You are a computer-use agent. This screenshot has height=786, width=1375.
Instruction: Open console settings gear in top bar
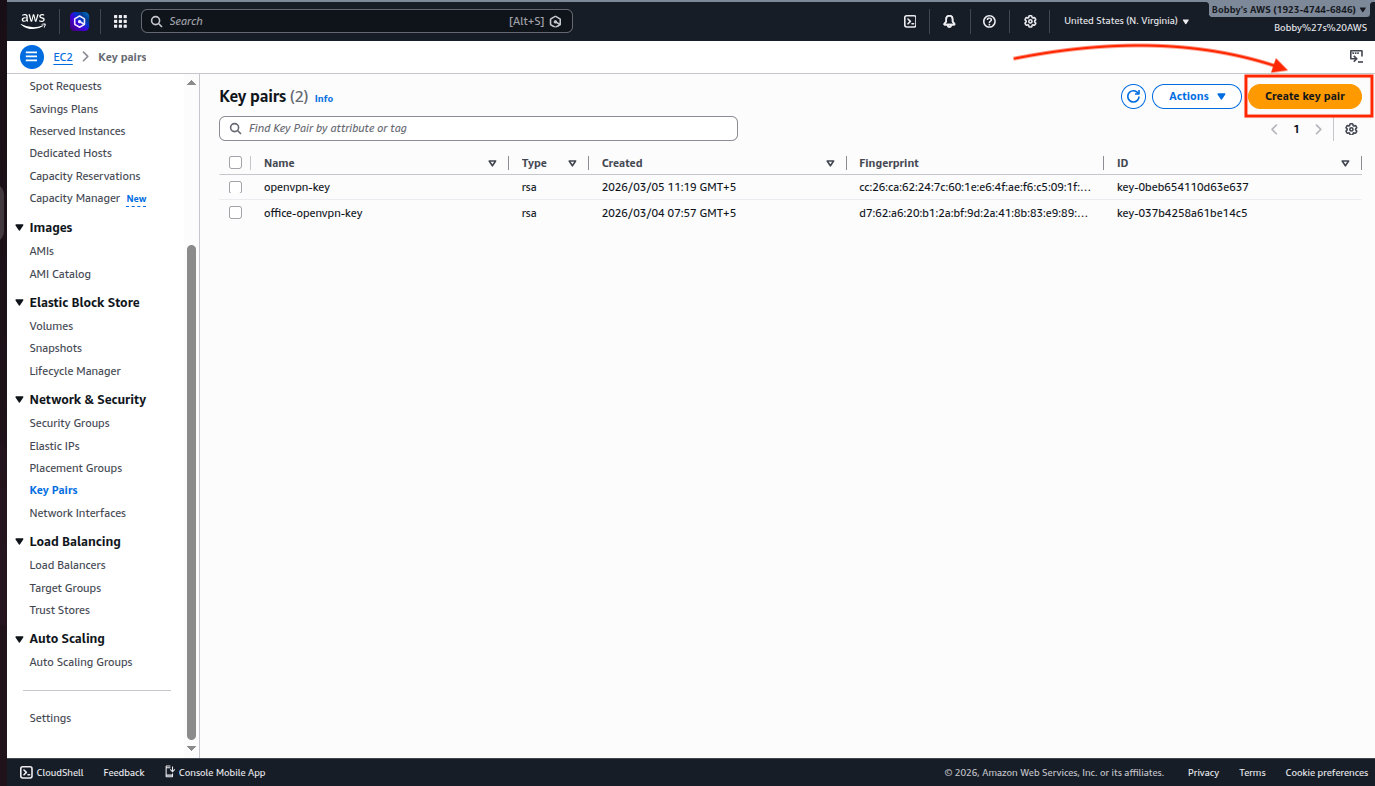[1030, 21]
